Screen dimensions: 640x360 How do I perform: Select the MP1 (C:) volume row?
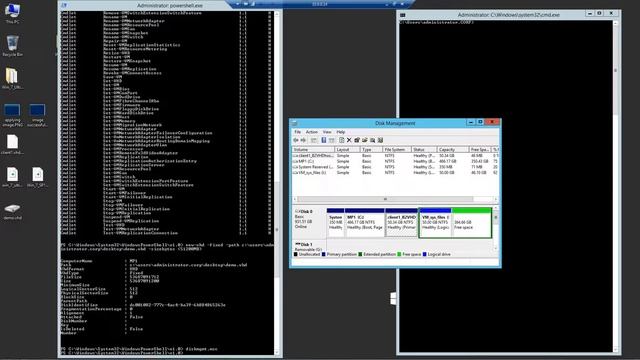pyautogui.click(x=395, y=161)
